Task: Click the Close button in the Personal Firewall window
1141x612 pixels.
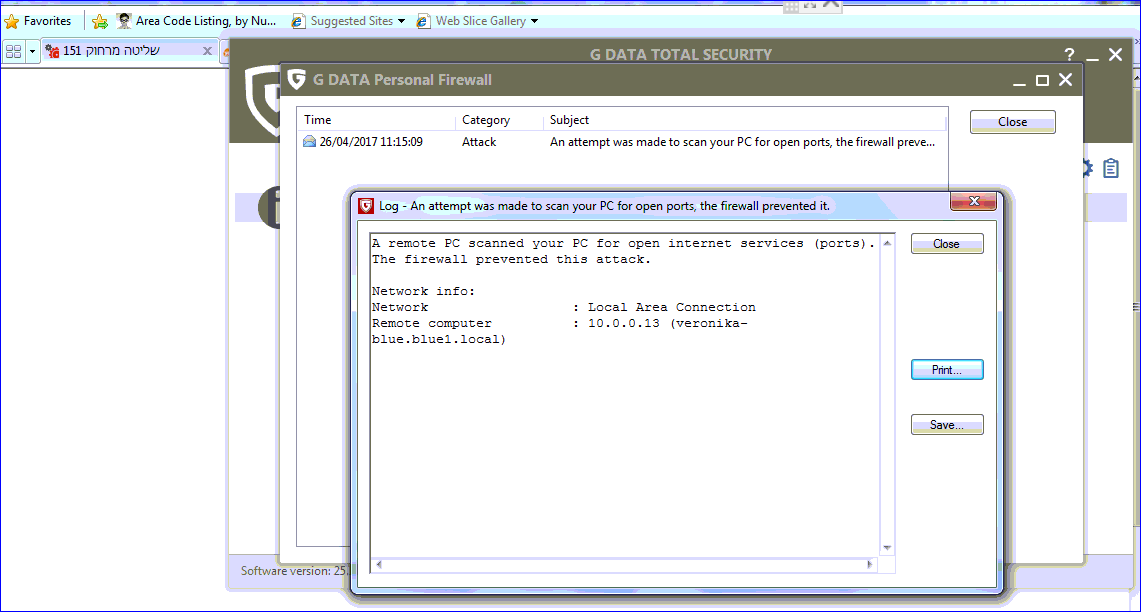Action: 1012,122
